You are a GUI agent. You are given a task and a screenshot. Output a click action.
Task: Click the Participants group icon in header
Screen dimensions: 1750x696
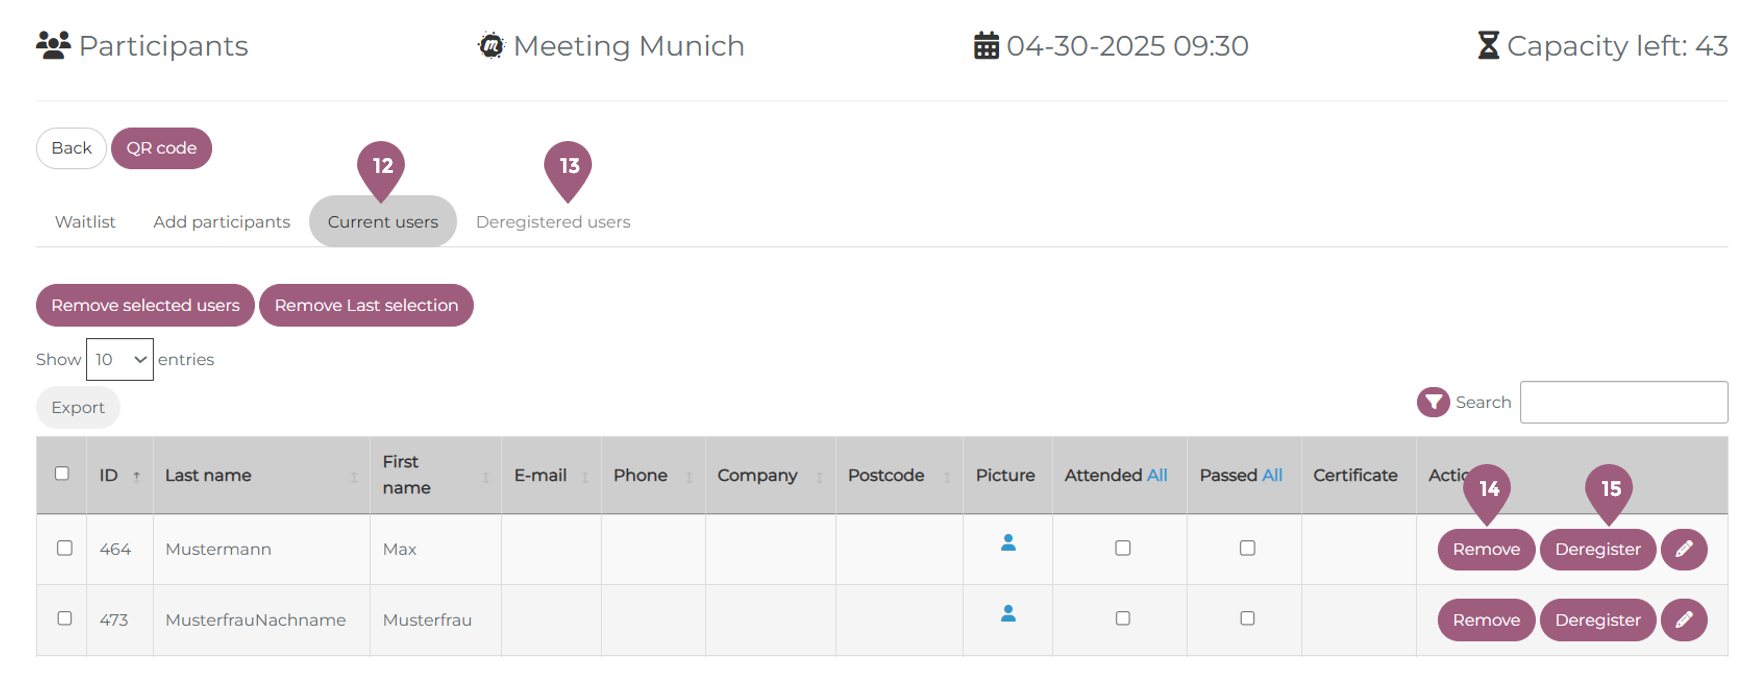click(53, 46)
